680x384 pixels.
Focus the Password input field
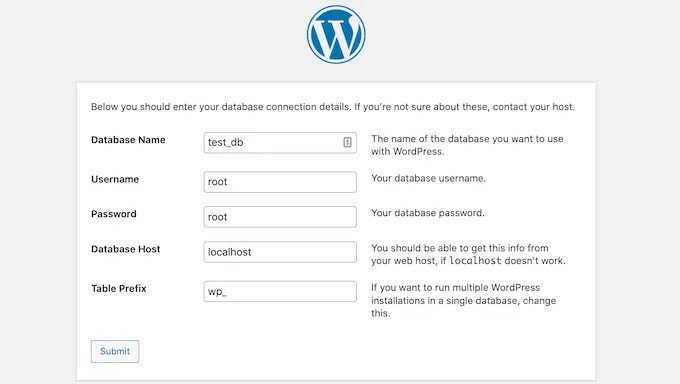(x=280, y=217)
